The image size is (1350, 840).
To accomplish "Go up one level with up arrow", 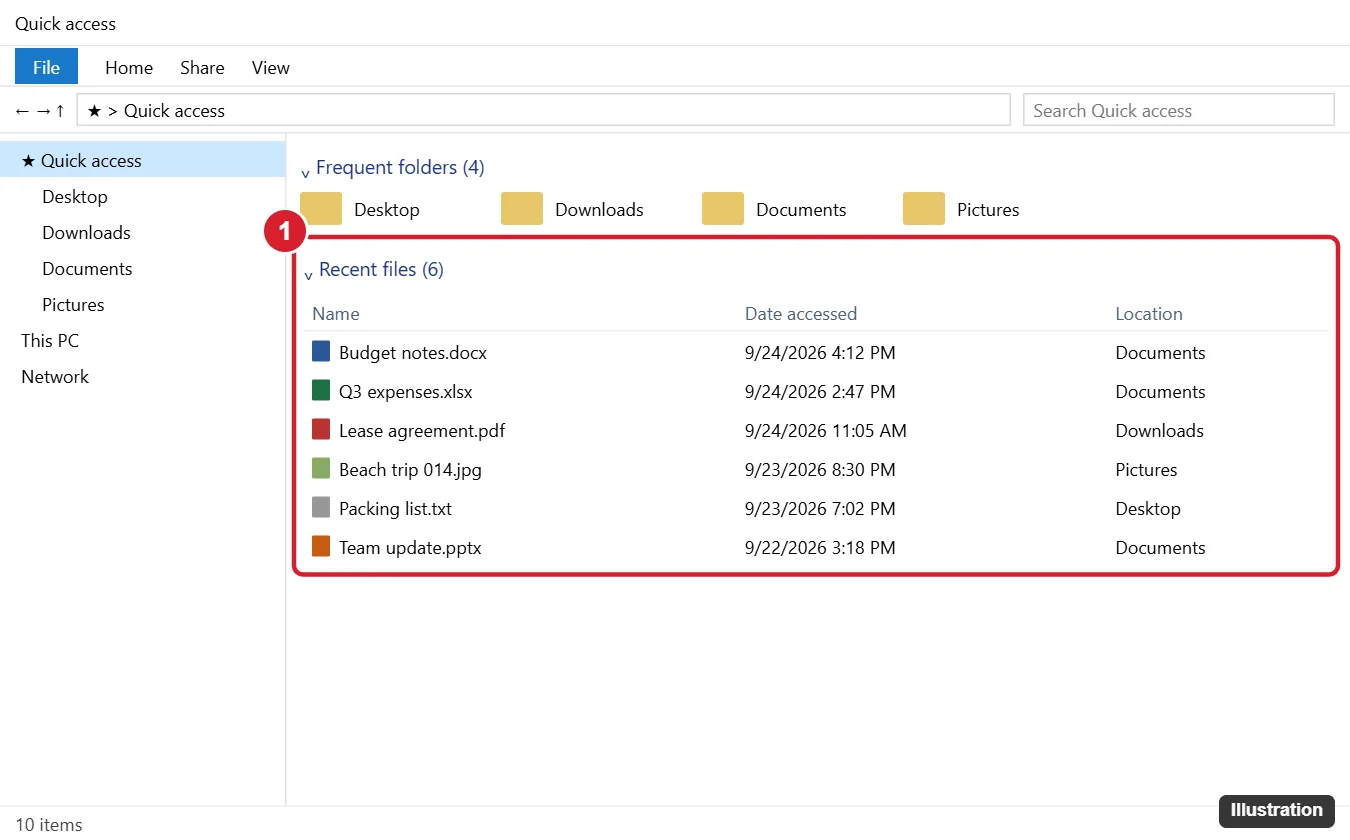I will (x=60, y=111).
